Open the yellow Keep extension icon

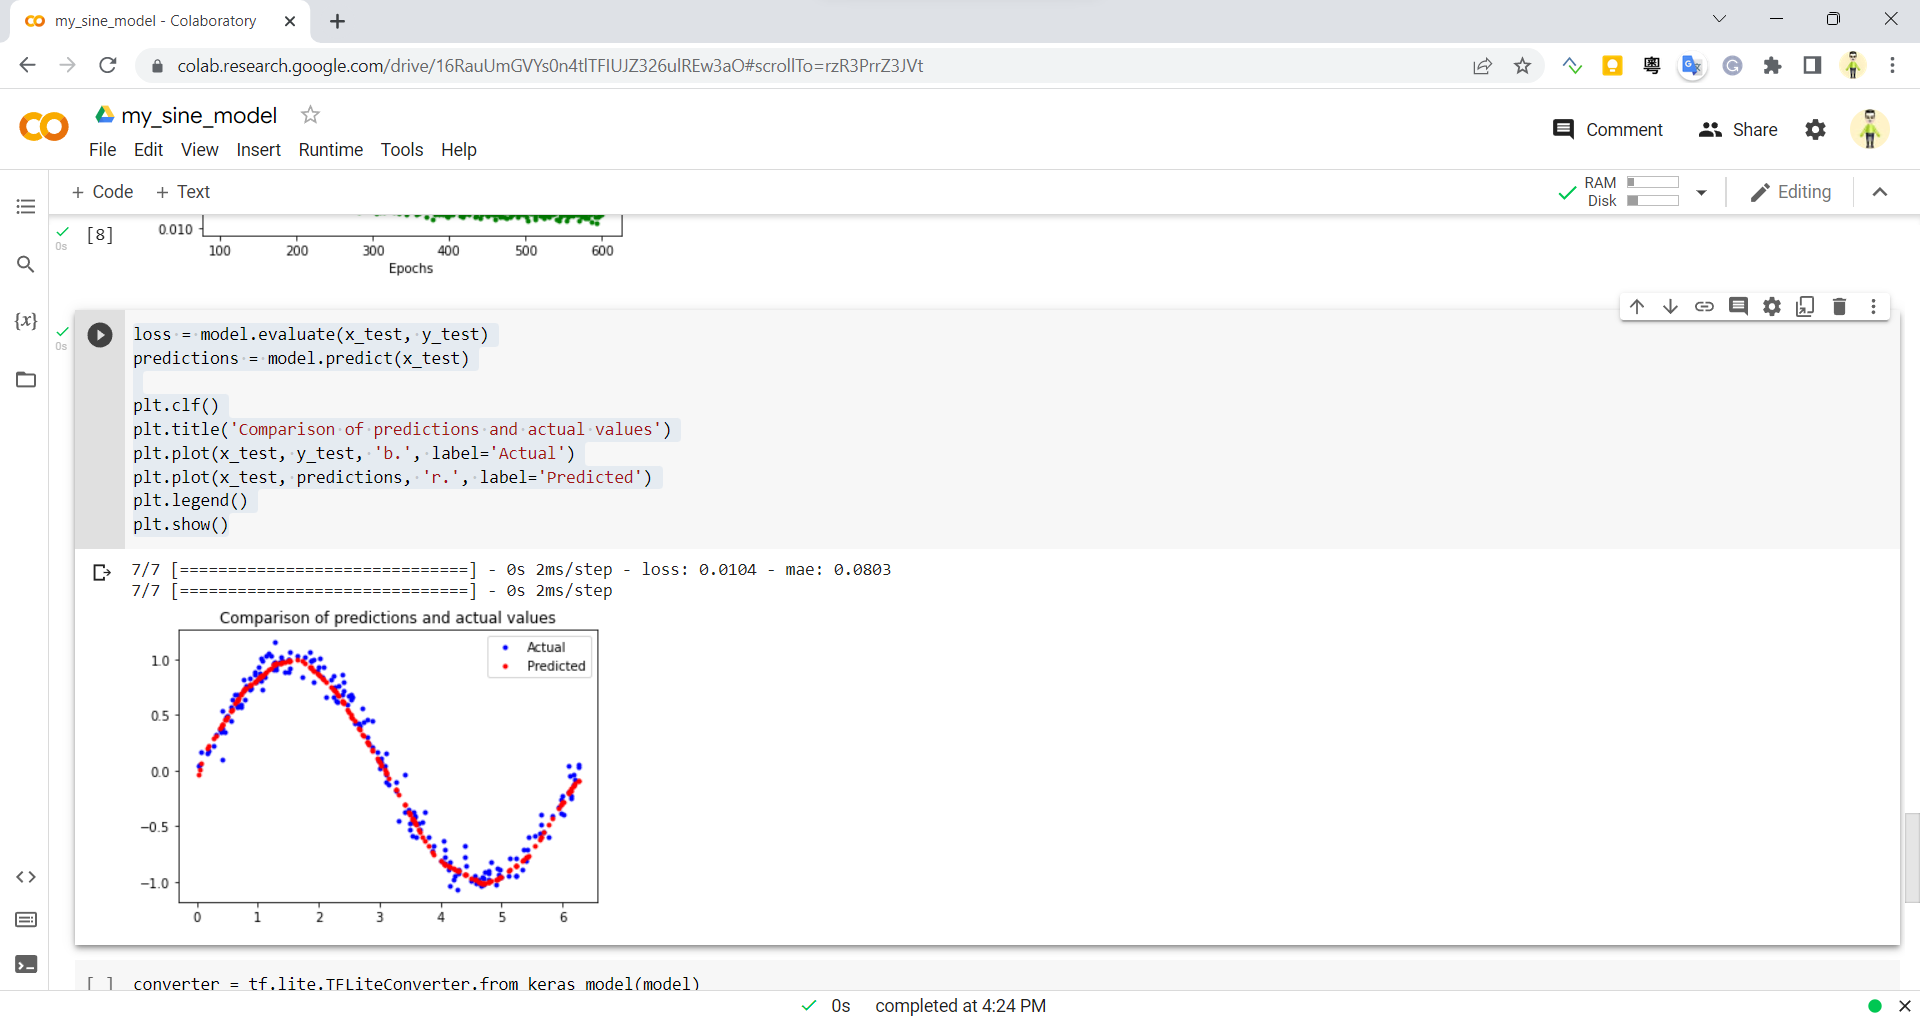(x=1612, y=66)
